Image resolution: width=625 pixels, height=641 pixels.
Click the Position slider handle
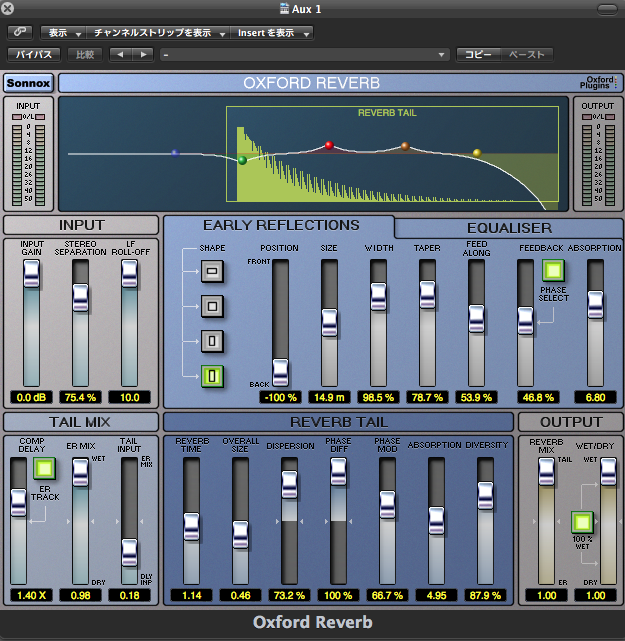click(280, 372)
